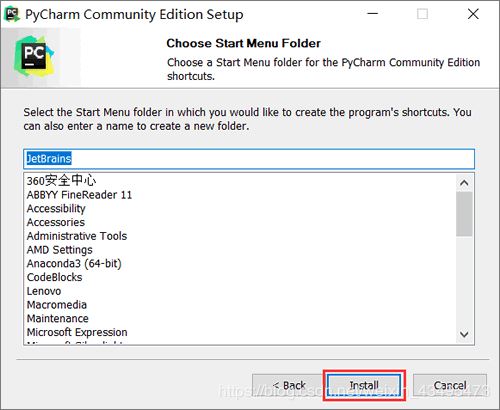The height and width of the screenshot is (410, 500).
Task: Click the PyCharm title bar icon
Action: tap(12, 14)
